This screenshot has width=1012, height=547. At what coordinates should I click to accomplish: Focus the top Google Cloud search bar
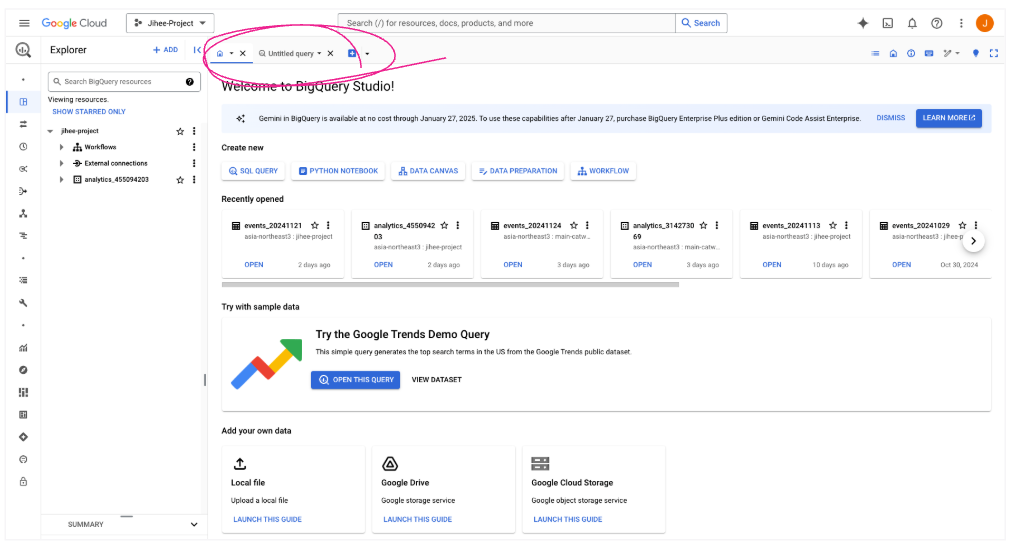(507, 23)
